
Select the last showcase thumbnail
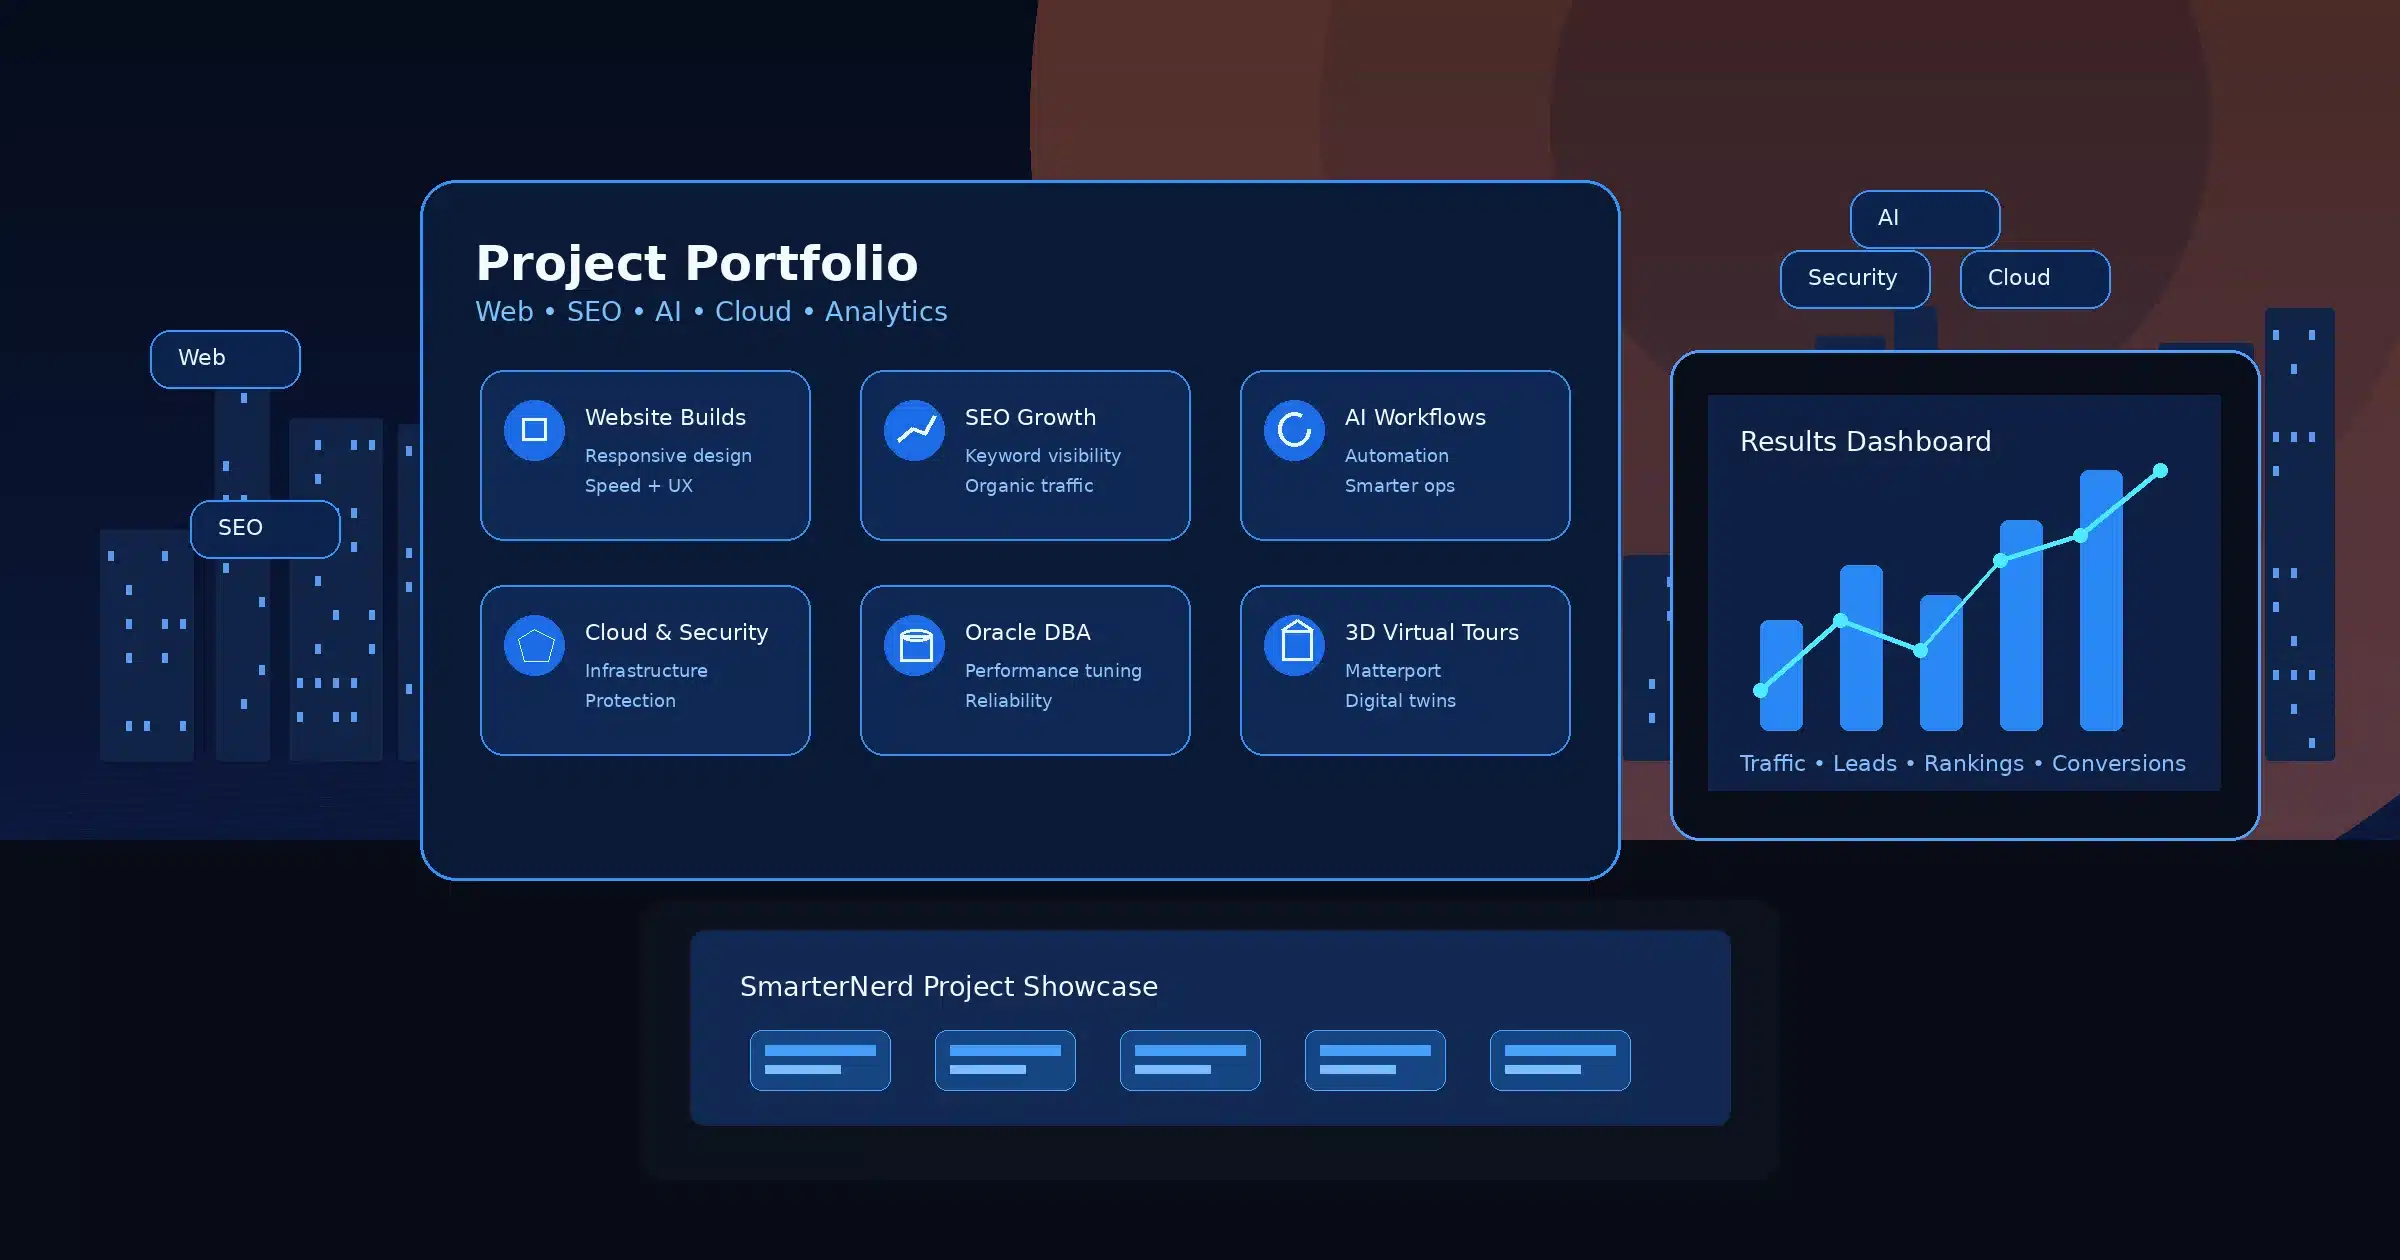(x=1560, y=1060)
